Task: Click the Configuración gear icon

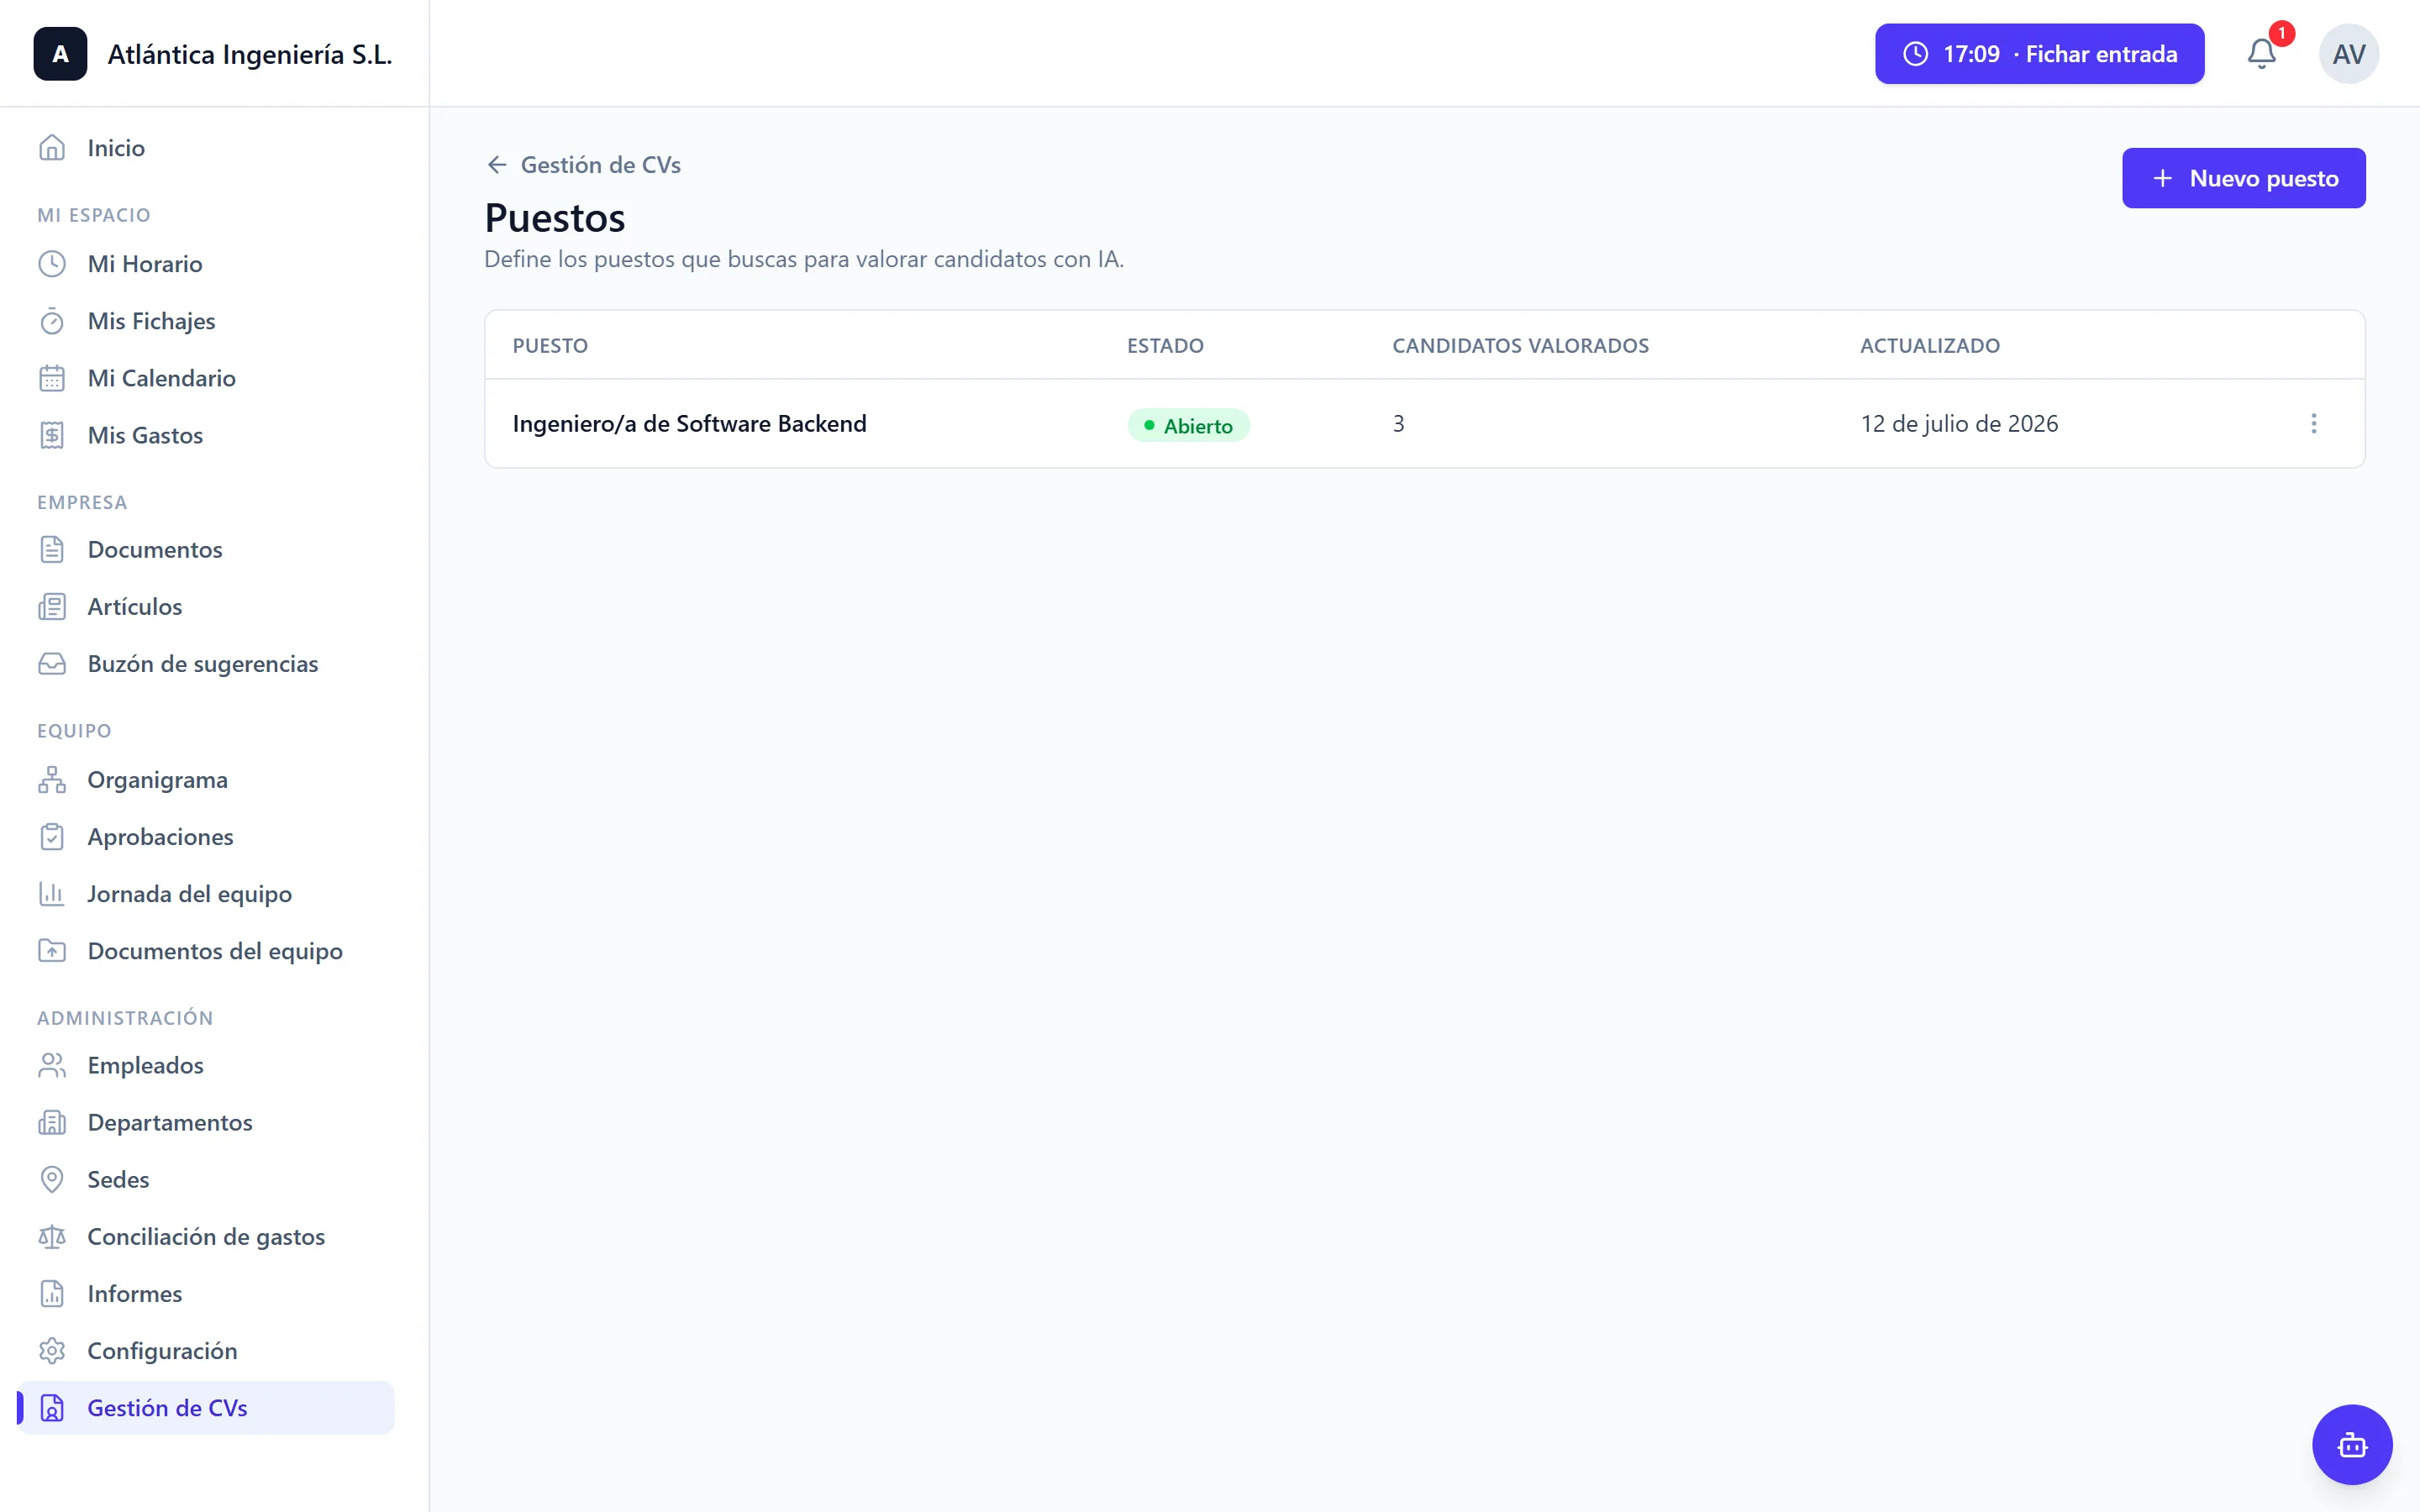Action: (x=52, y=1350)
